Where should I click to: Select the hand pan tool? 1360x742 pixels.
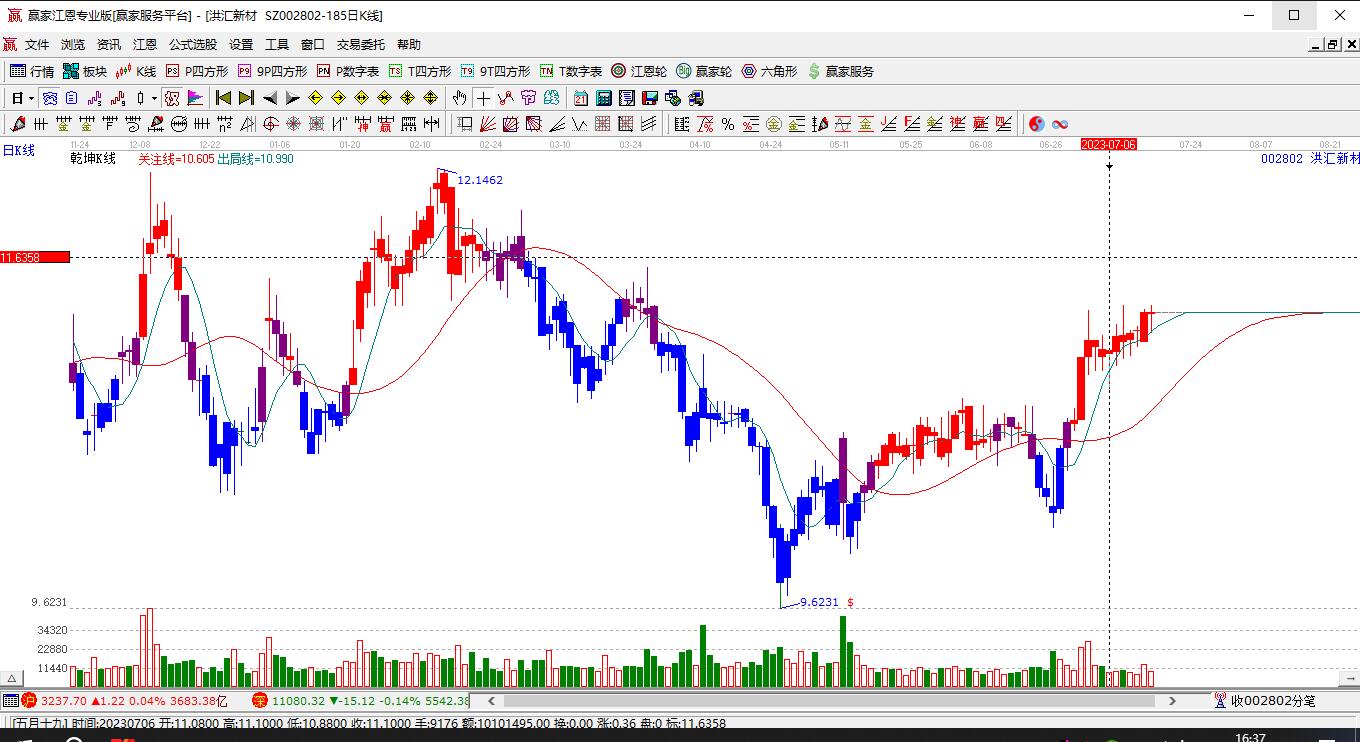[x=459, y=98]
